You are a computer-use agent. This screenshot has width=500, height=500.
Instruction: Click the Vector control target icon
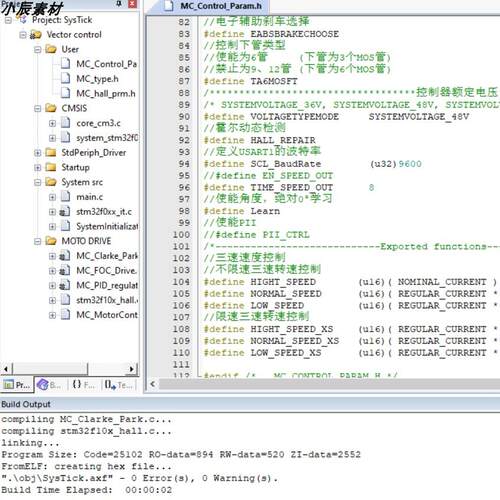point(36,34)
